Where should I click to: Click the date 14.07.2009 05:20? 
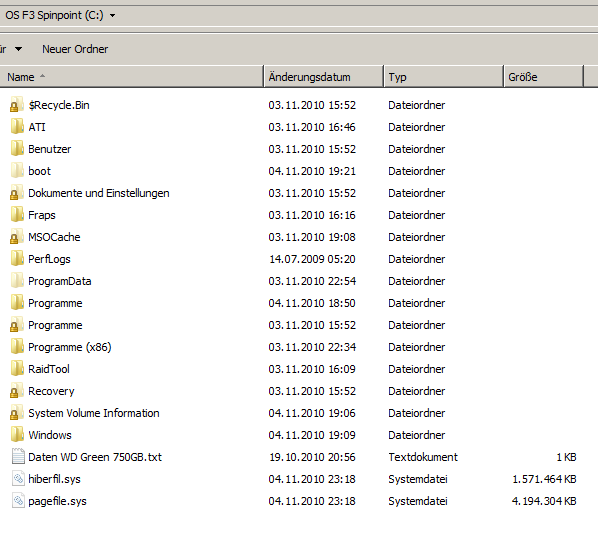tap(312, 259)
